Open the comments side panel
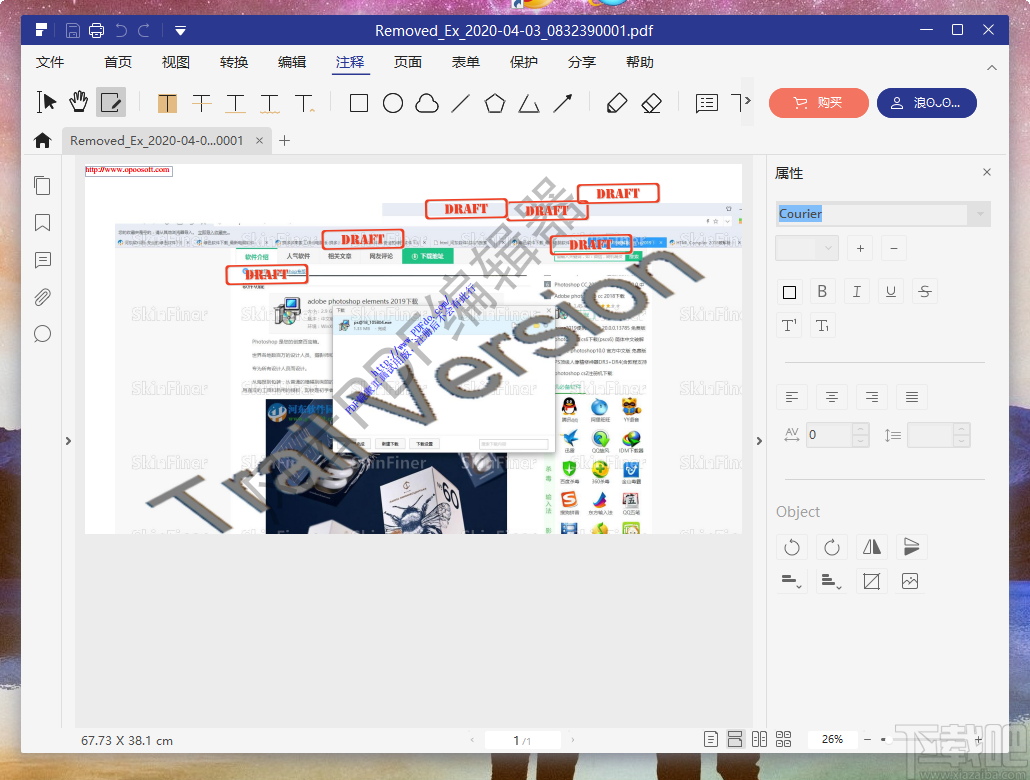The width and height of the screenshot is (1030, 780). click(42, 260)
